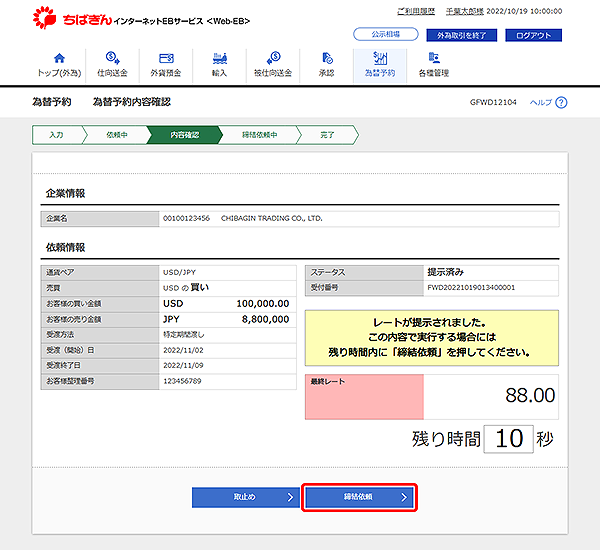This screenshot has width=600, height=550.
Task: Click the 締結依頼 conclude request button
Action: pos(359,497)
